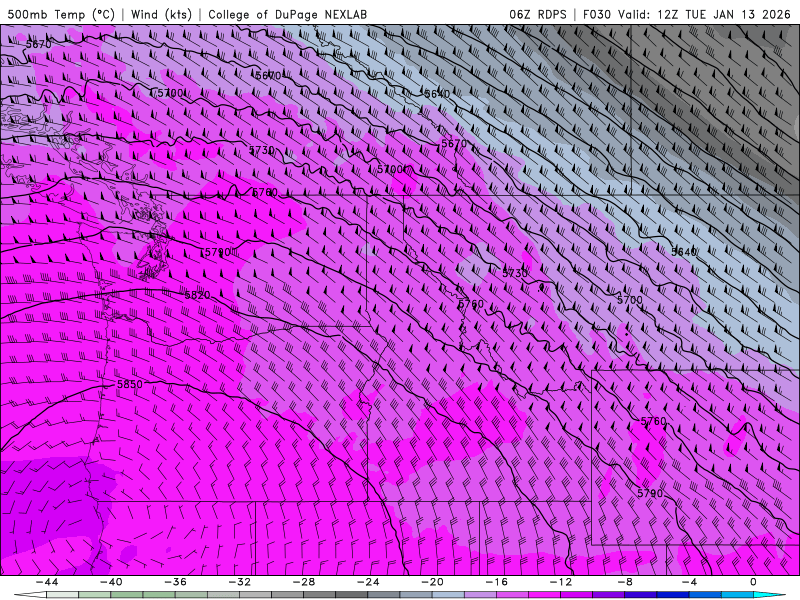This screenshot has height=600, width=800.
Task: Click the -20 color scale label
Action: (x=432, y=582)
